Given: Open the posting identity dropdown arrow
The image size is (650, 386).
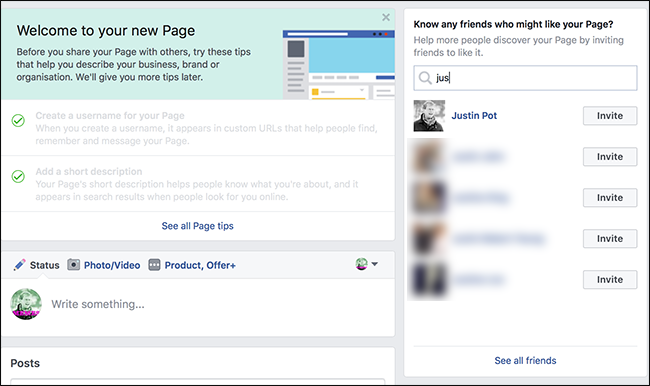Looking at the screenshot, I should pos(374,264).
